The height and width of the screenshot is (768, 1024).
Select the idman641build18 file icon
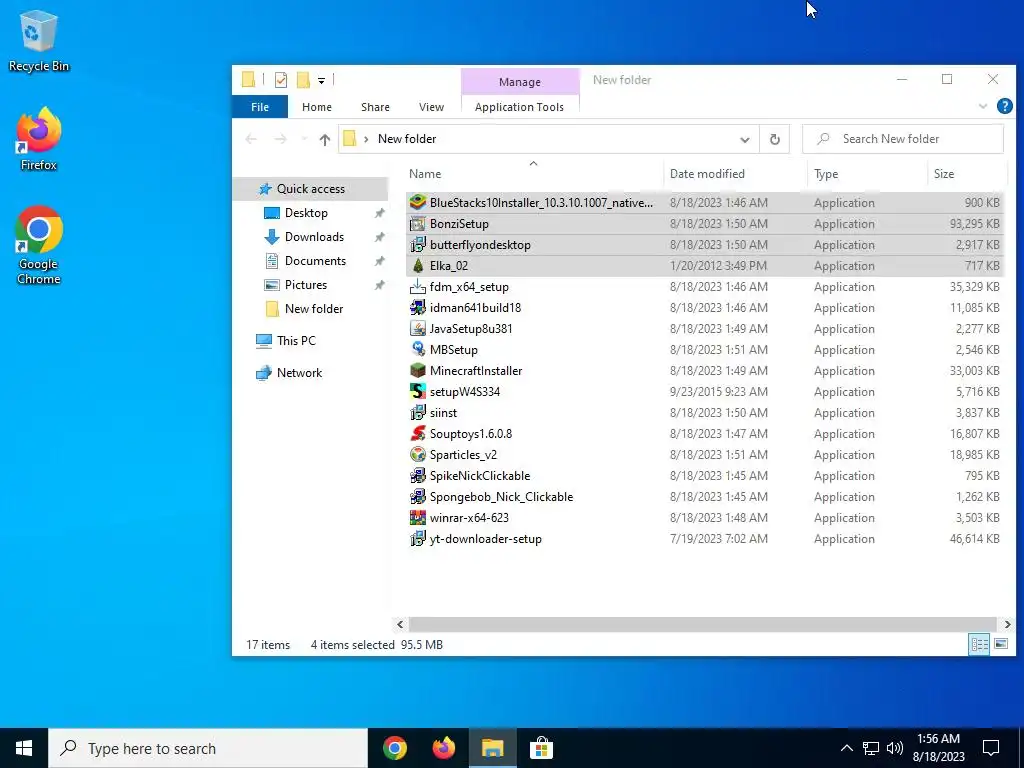418,307
